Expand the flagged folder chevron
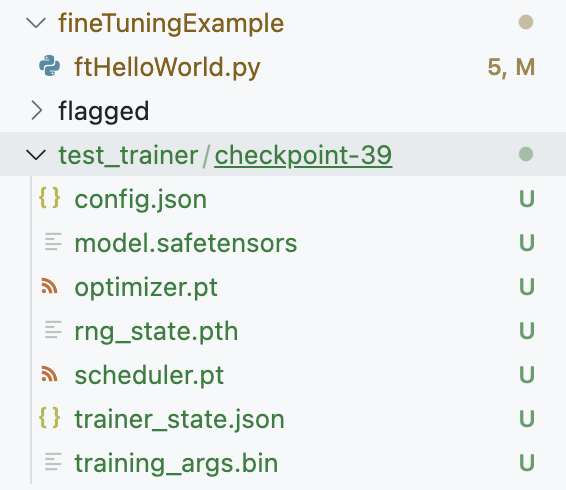566x490 pixels. (x=37, y=110)
